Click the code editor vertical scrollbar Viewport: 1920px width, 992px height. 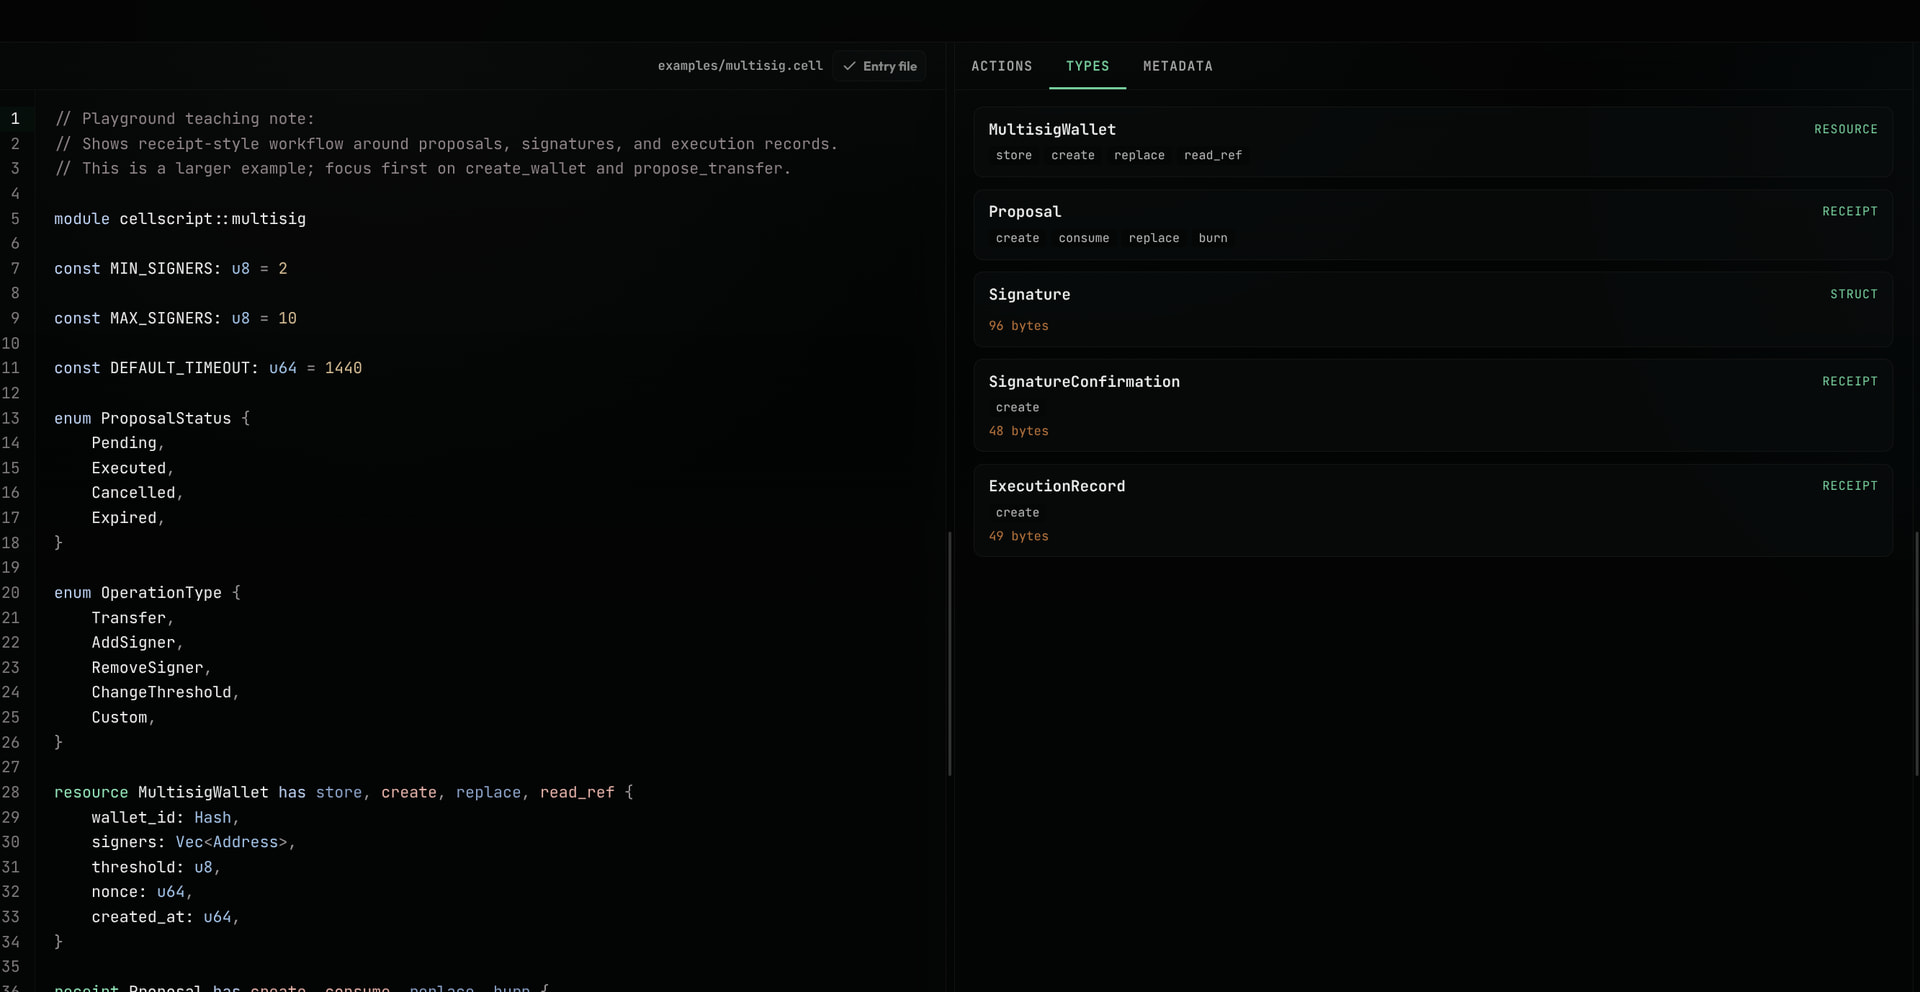click(949, 653)
